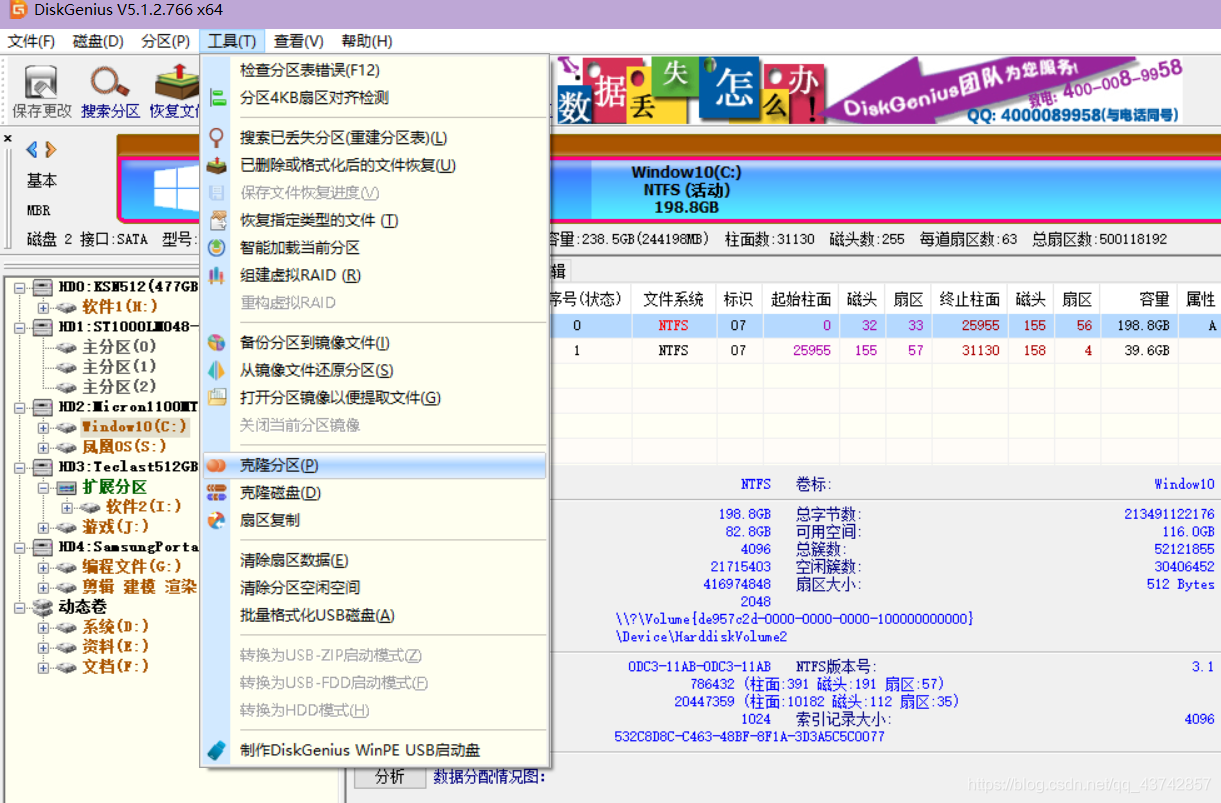
Task: Collapse the 扩展分区 extended partition node
Action: click(x=43, y=487)
